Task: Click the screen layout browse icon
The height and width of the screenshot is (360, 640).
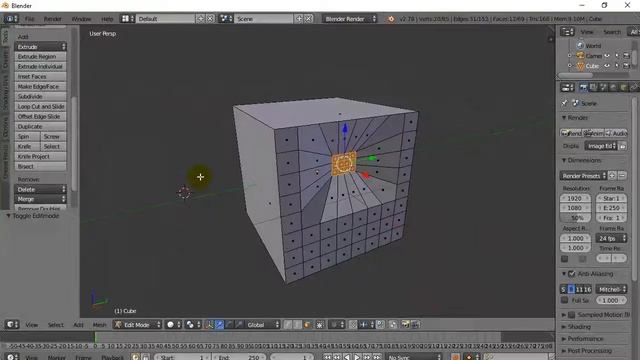Action: coord(127,19)
